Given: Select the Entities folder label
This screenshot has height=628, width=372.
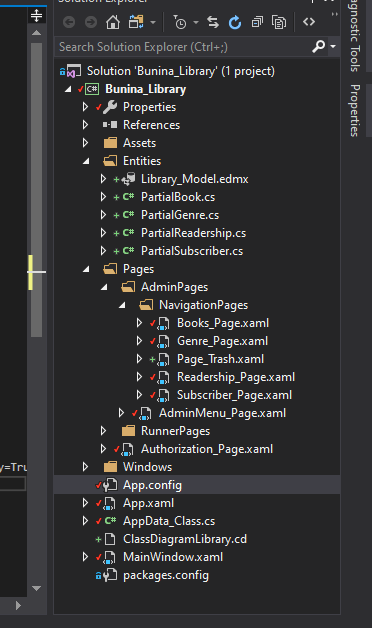Looking at the screenshot, I should click(142, 161).
